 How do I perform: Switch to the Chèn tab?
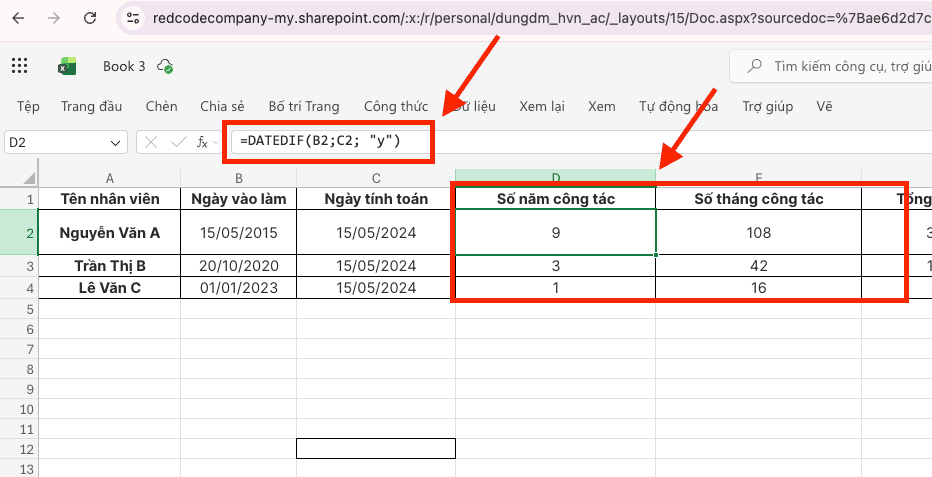[161, 106]
